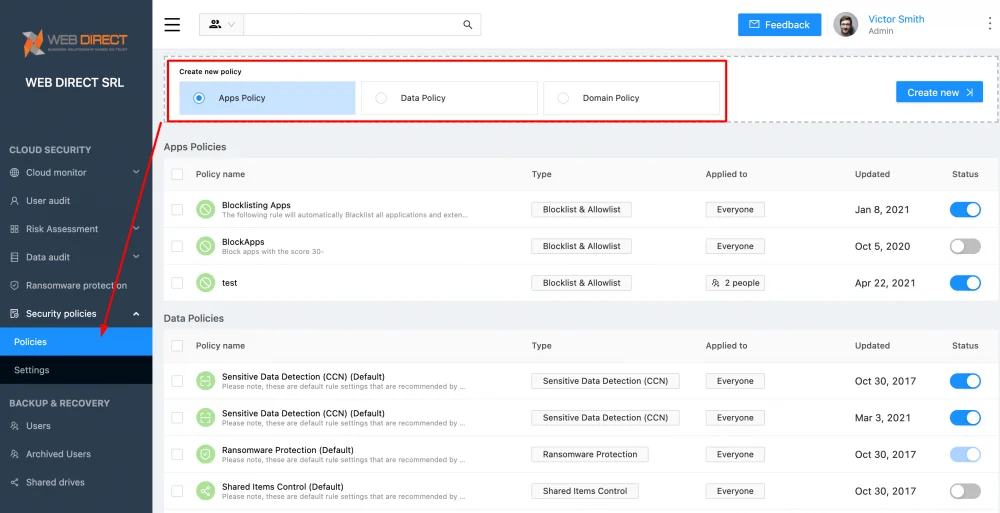Click the Ransomware Protection type tag
1000x513 pixels.
590,454
